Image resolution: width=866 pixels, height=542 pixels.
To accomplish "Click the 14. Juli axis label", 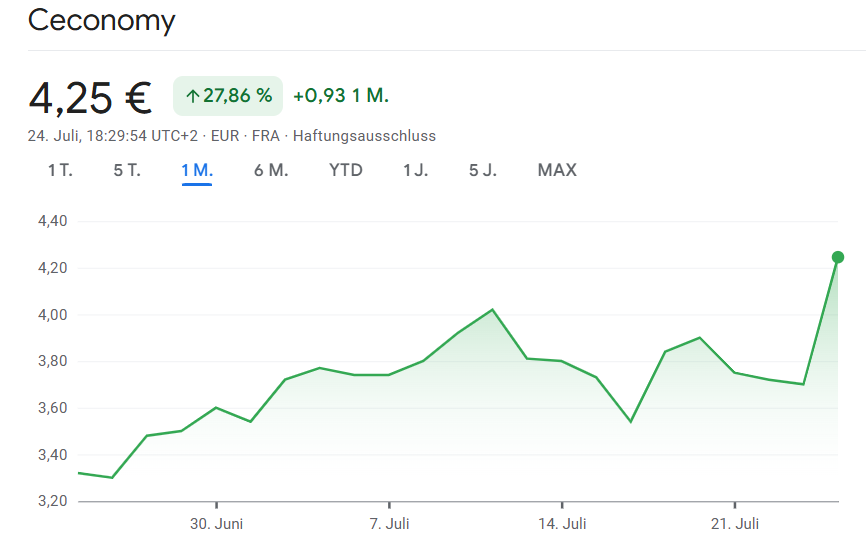I will click(x=562, y=524).
